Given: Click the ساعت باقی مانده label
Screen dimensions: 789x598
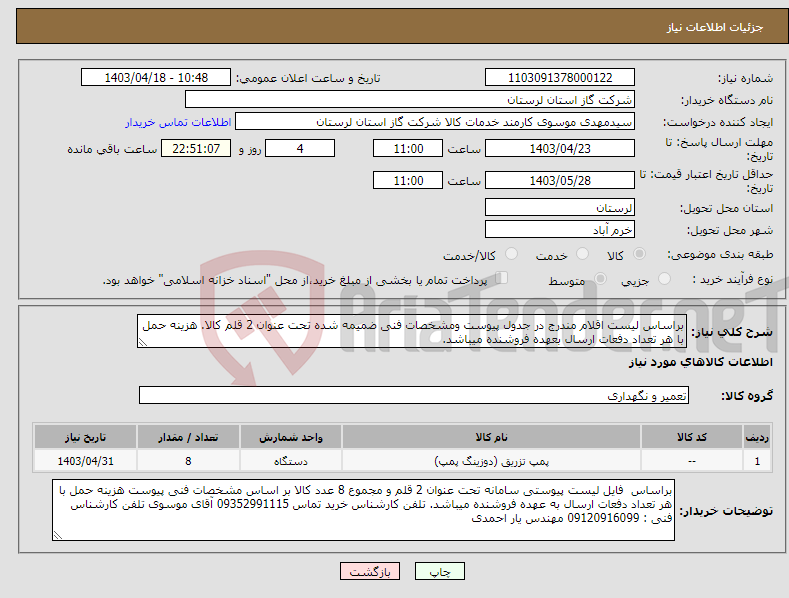Looking at the screenshot, I should tap(112, 149).
